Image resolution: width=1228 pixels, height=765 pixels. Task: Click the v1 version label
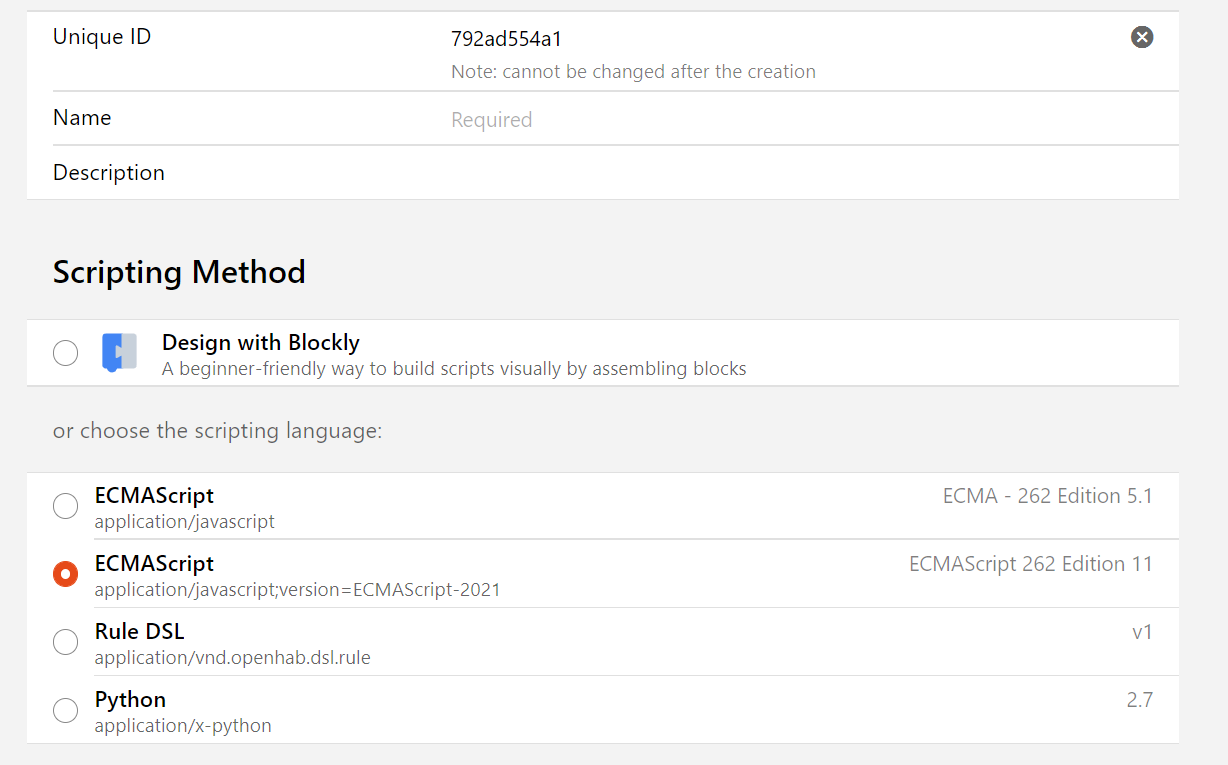pos(1141,632)
